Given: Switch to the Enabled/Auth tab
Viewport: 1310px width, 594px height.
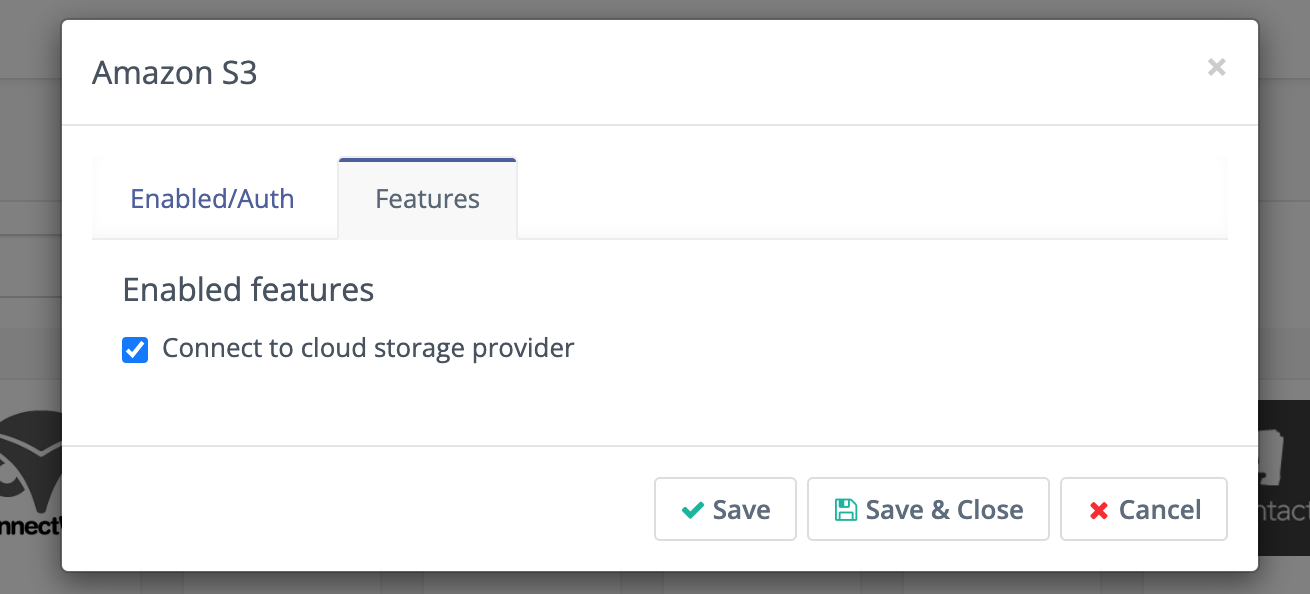Looking at the screenshot, I should (211, 198).
